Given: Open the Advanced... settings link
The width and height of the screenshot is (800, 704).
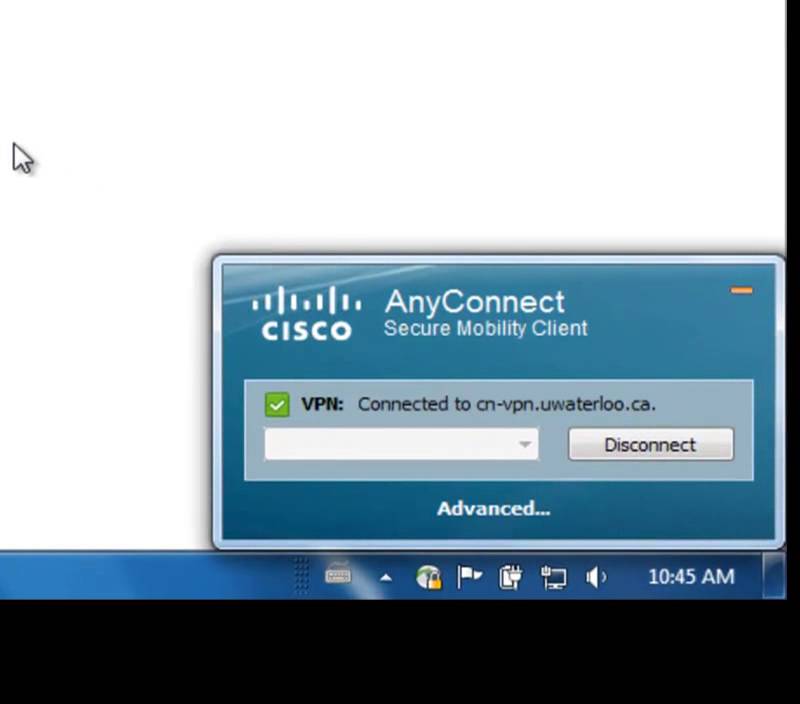Looking at the screenshot, I should pyautogui.click(x=493, y=509).
